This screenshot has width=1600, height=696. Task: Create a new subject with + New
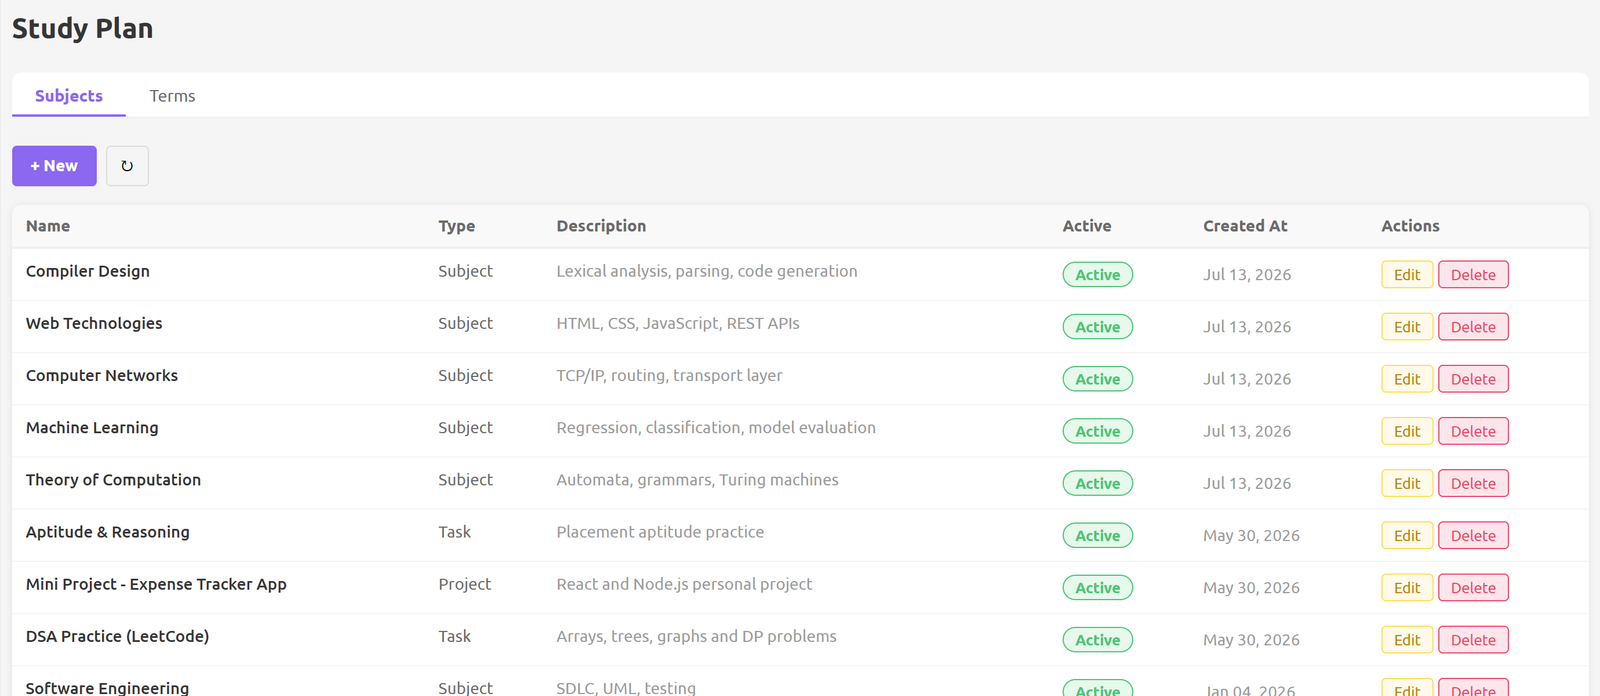(54, 166)
